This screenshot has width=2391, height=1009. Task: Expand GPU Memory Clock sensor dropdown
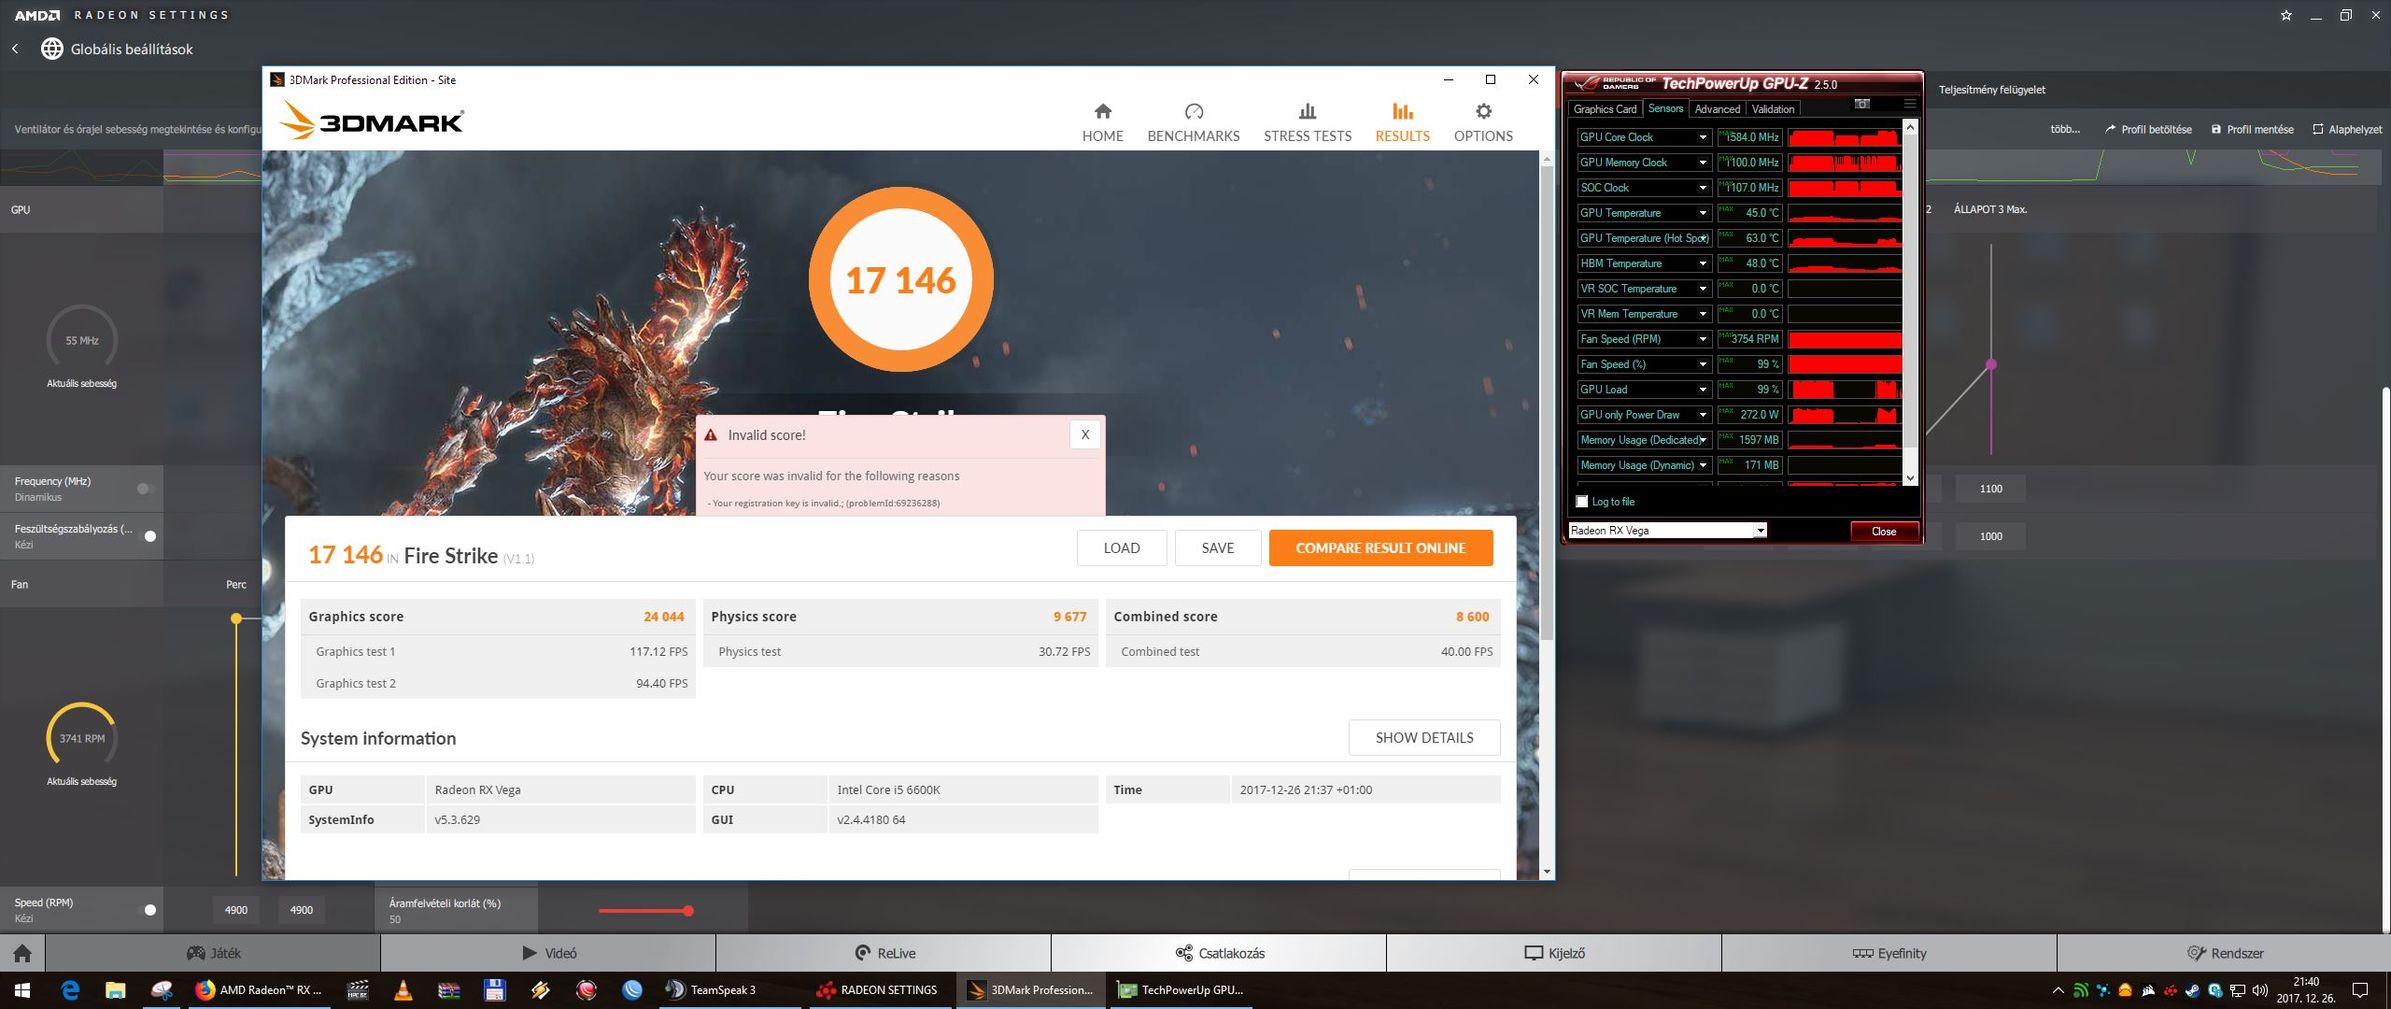click(x=1702, y=162)
